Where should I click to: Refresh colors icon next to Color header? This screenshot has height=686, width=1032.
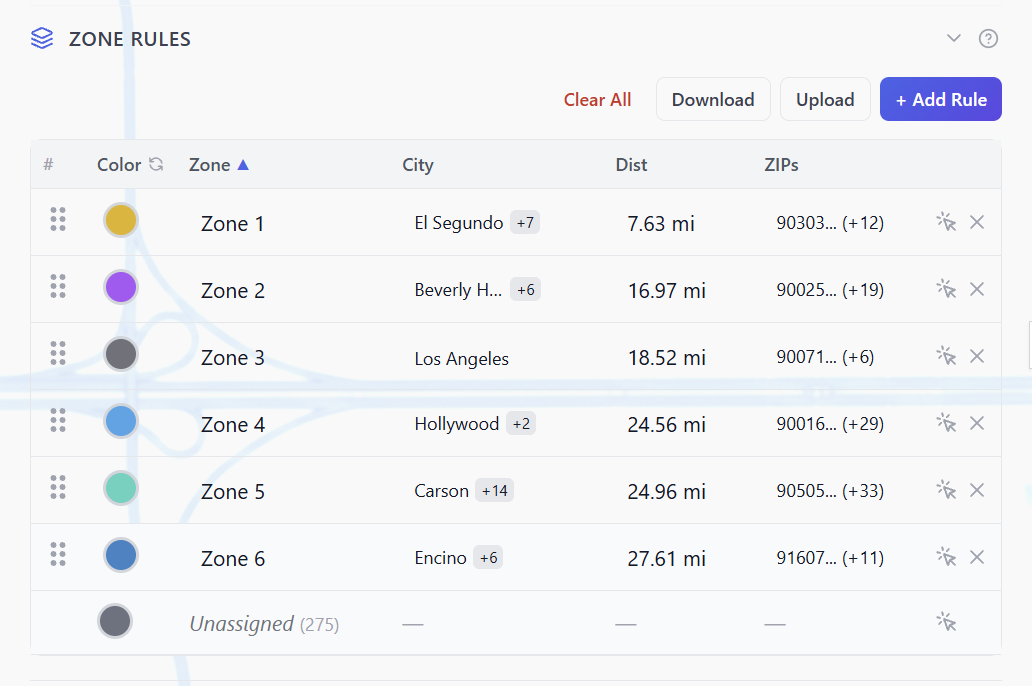(x=156, y=164)
